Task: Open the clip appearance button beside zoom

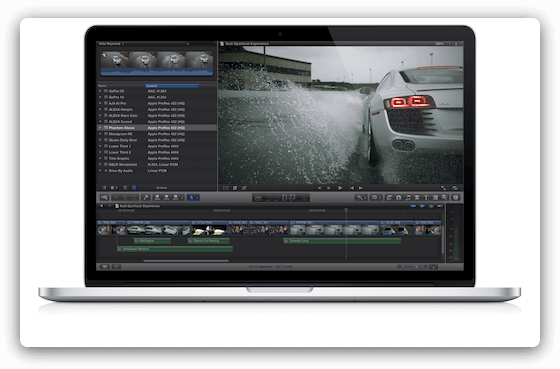Action: [x=434, y=266]
